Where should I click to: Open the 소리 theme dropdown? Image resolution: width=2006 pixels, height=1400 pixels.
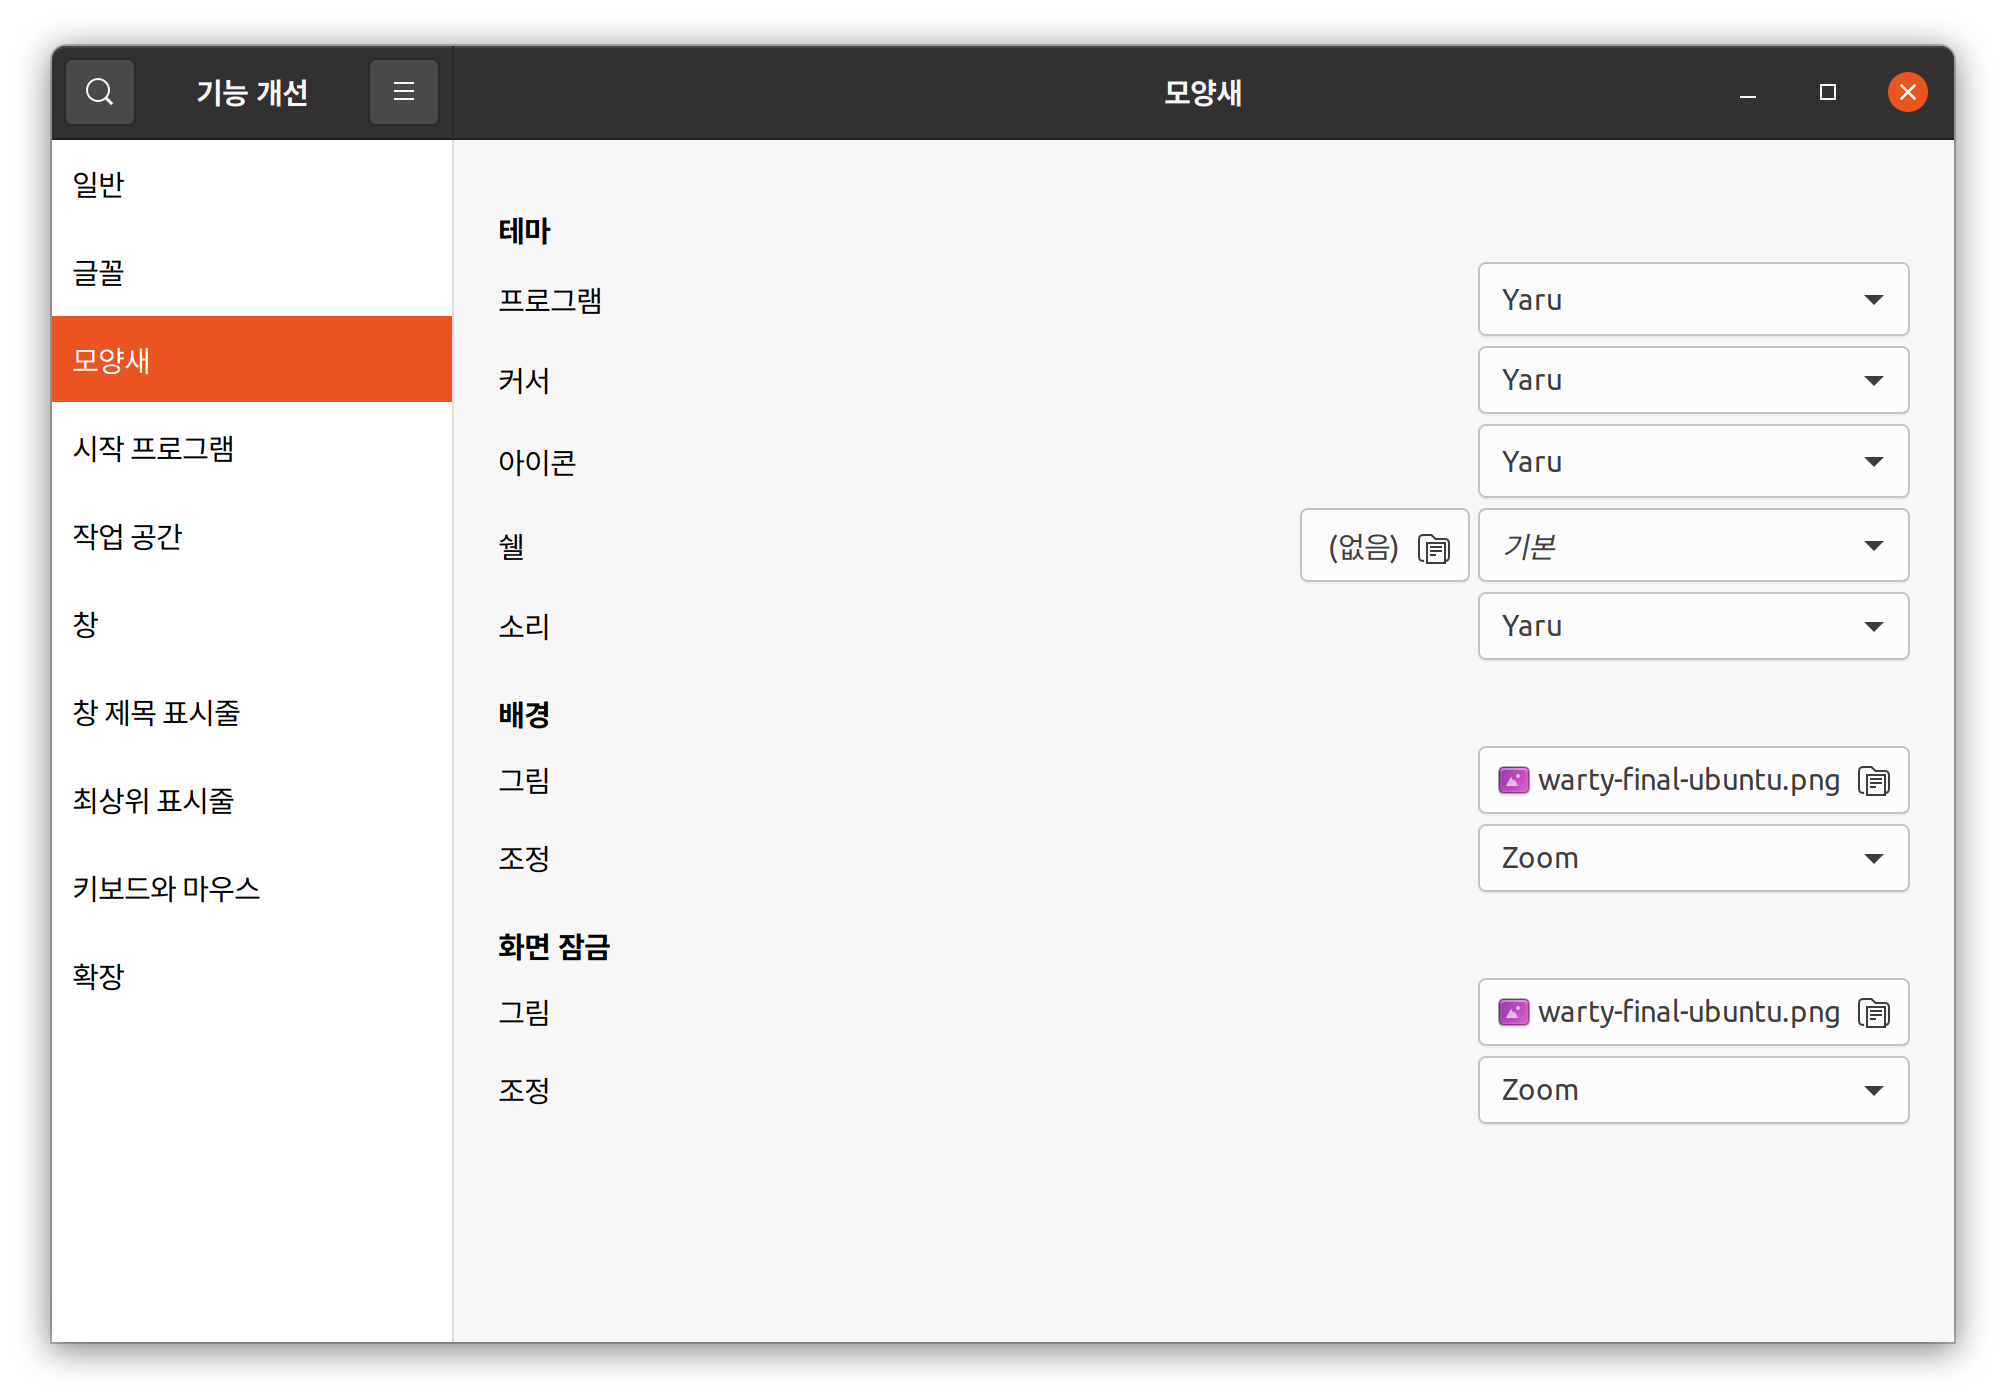point(1692,626)
